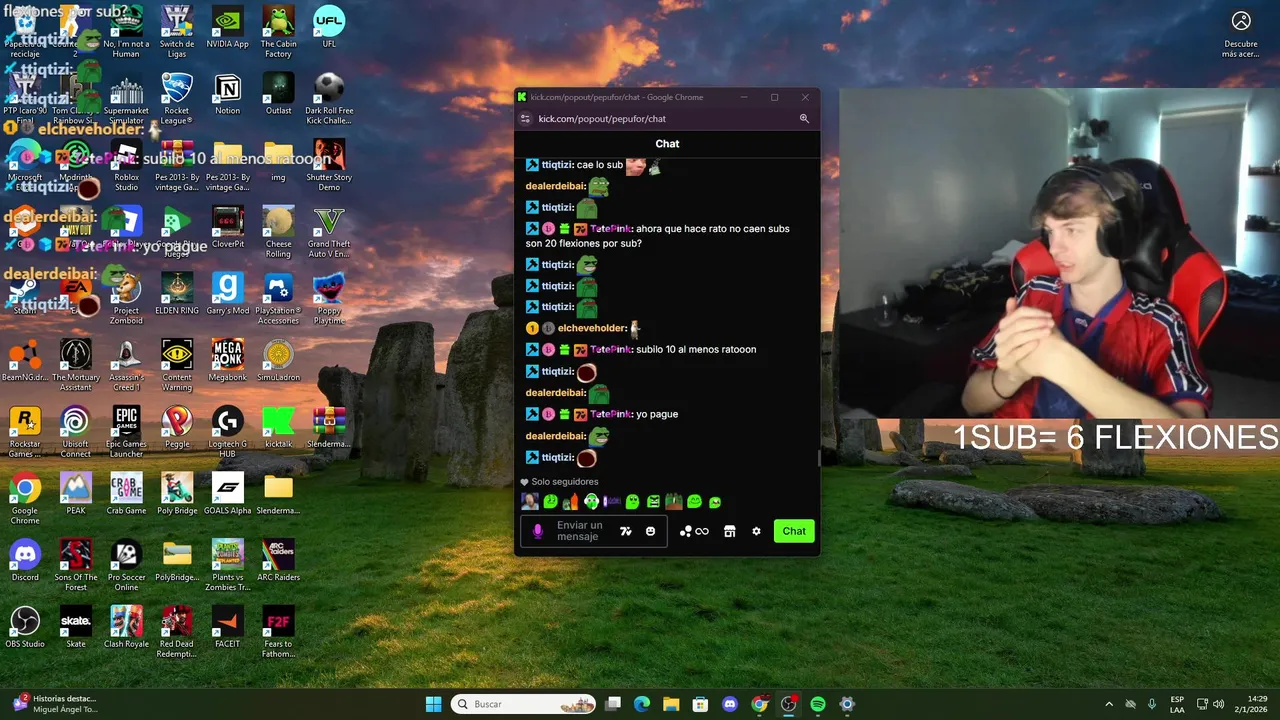Open the NVIDIA App desktop shortcut
Screen dimensions: 1280x720
[227, 28]
